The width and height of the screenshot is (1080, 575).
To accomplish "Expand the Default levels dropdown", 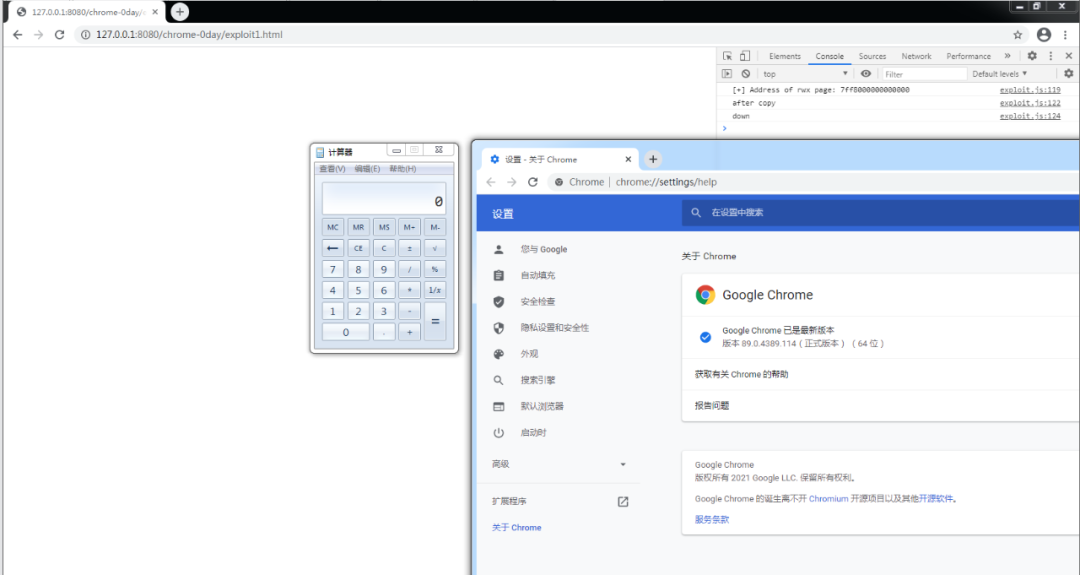I will coord(999,74).
